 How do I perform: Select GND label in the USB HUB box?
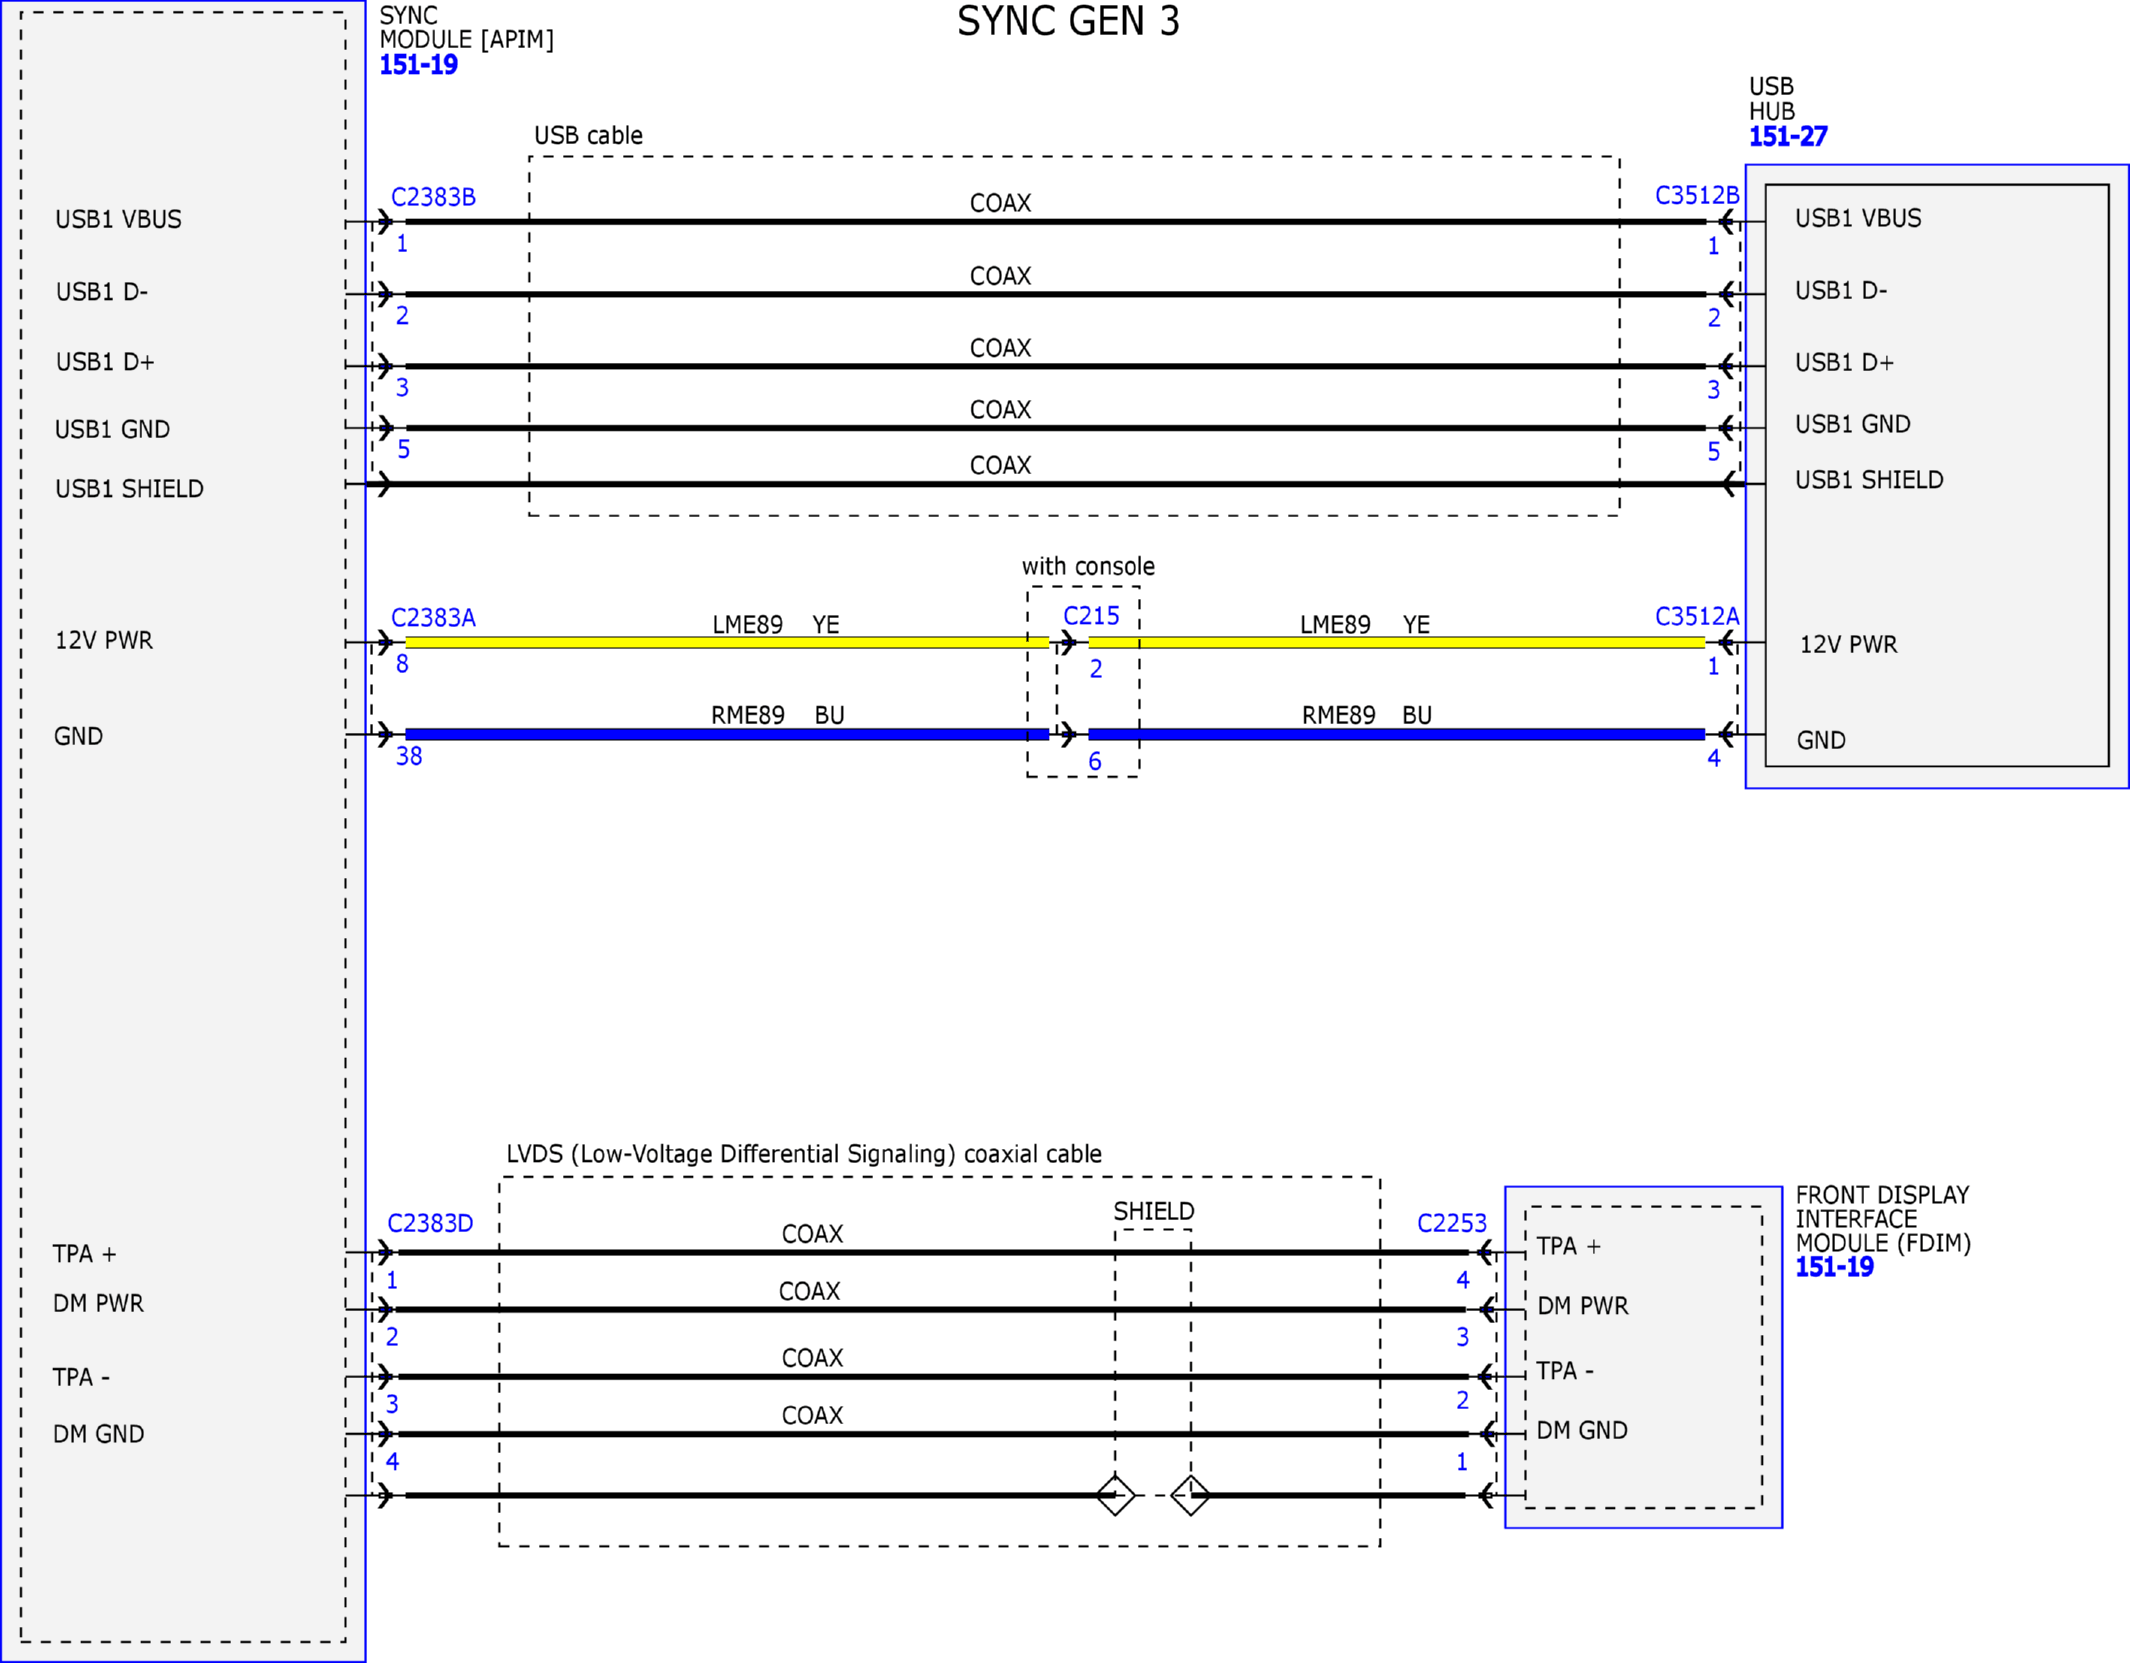pyautogui.click(x=1821, y=740)
